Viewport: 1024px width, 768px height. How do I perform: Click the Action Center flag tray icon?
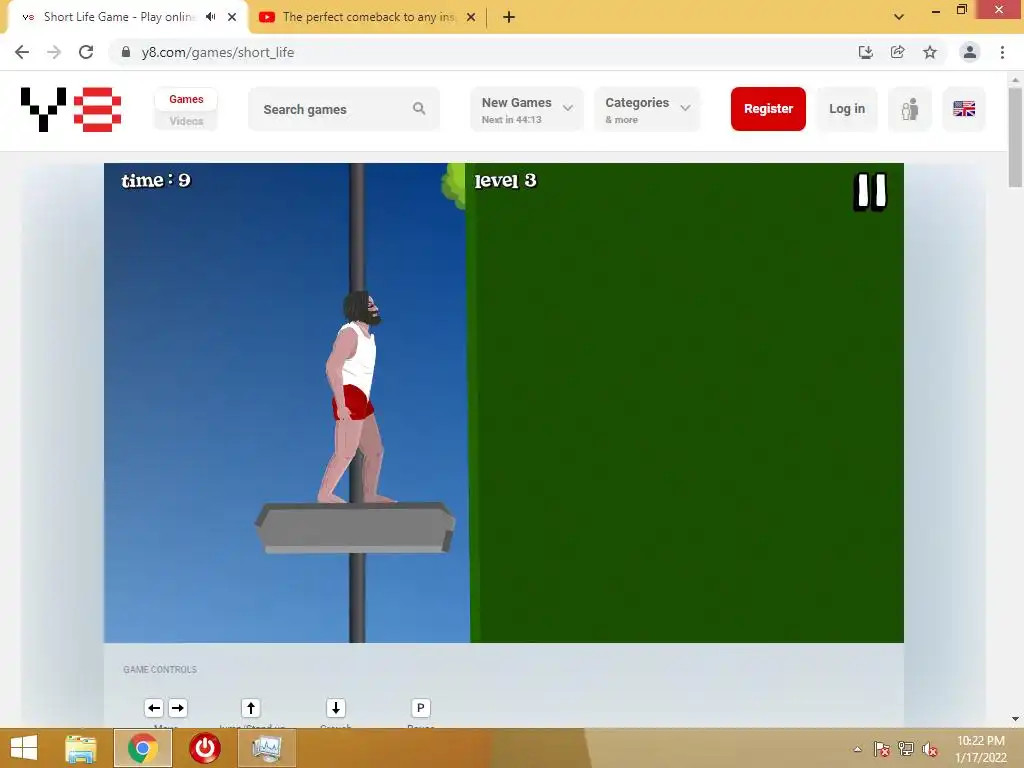[x=882, y=749]
